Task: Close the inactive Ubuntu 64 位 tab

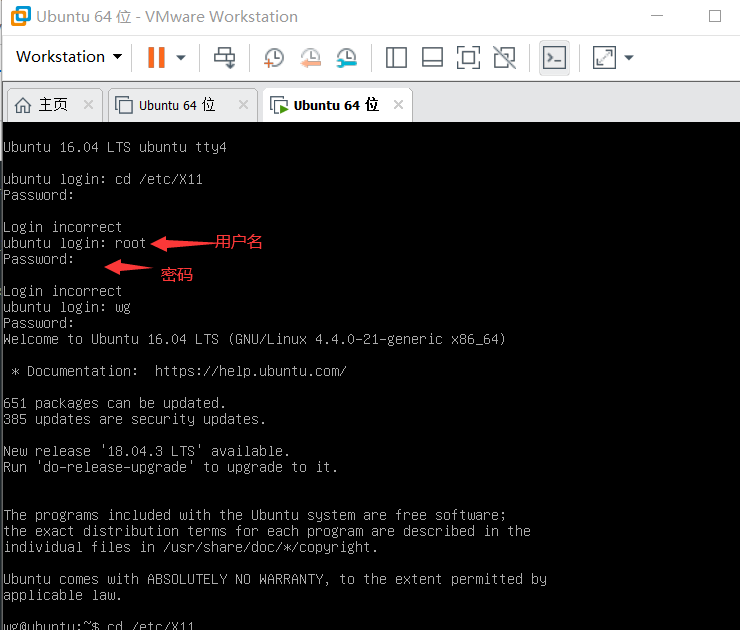Action: 244,105
